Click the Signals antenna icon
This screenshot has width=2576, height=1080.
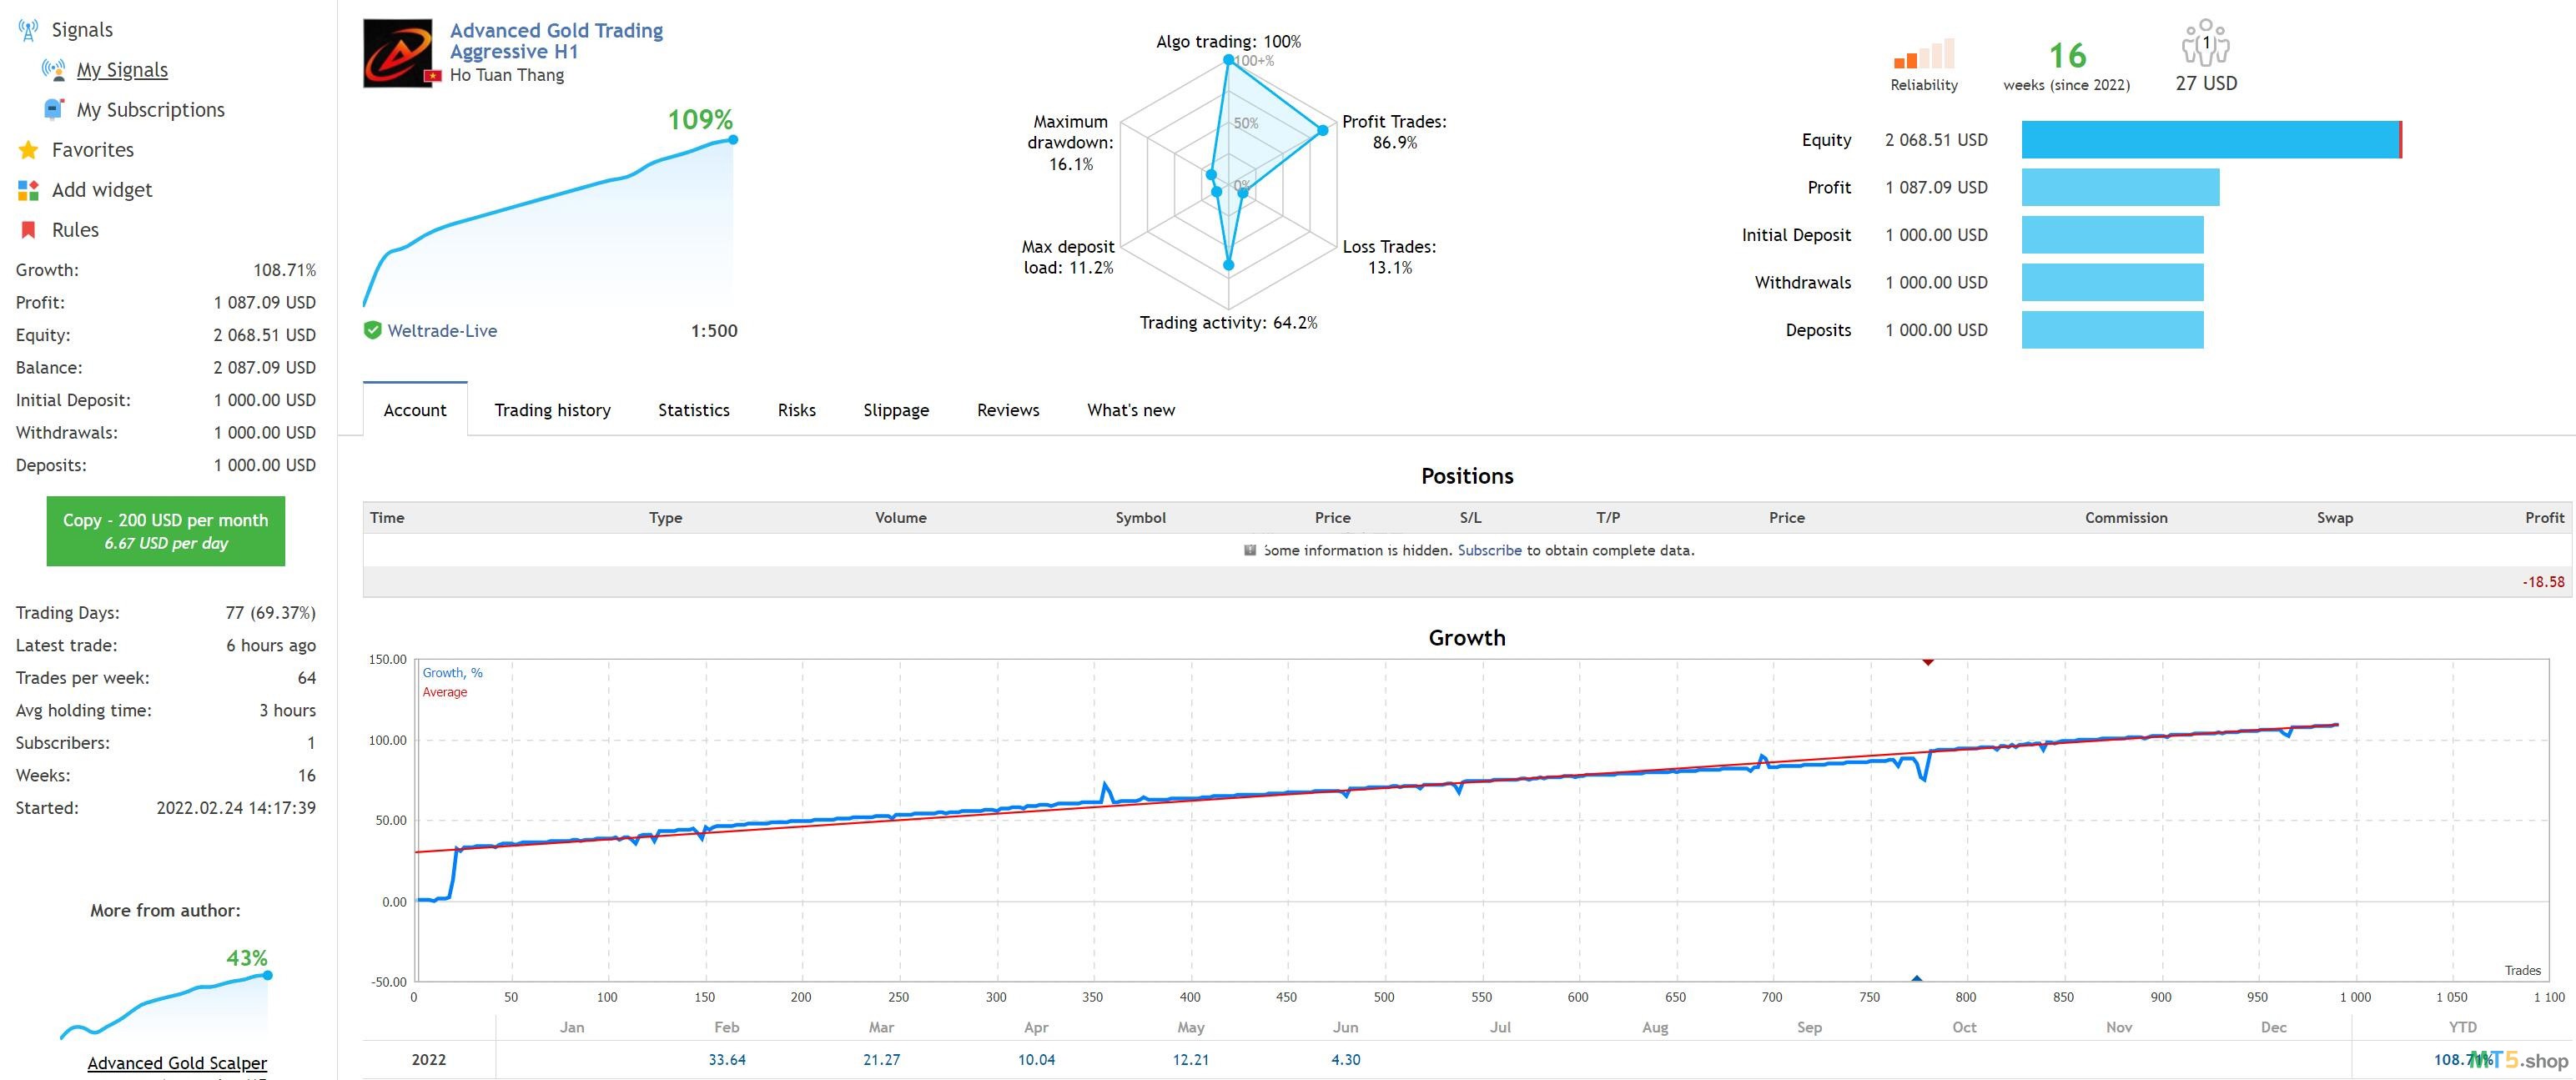point(28,30)
